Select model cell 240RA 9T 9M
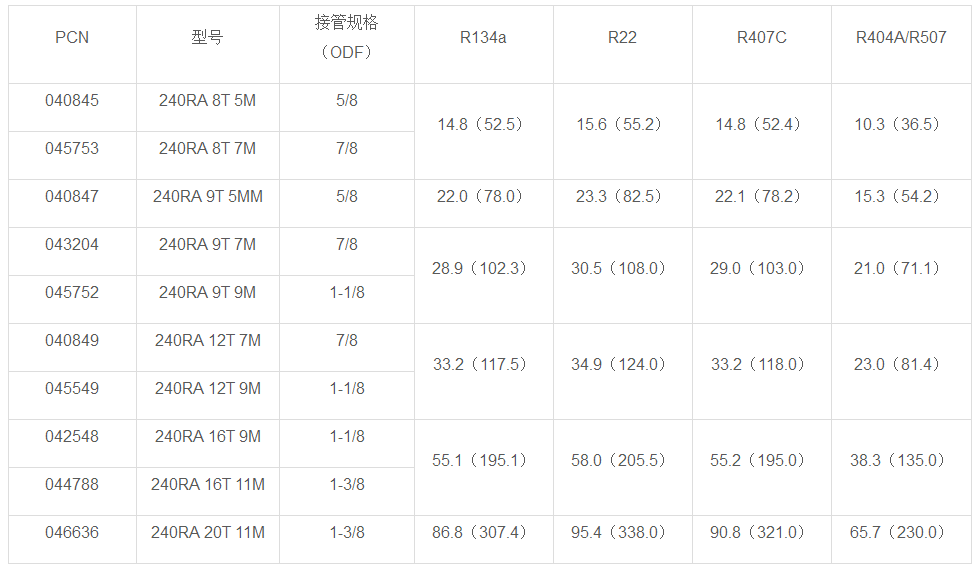The width and height of the screenshot is (980, 574). point(207,293)
